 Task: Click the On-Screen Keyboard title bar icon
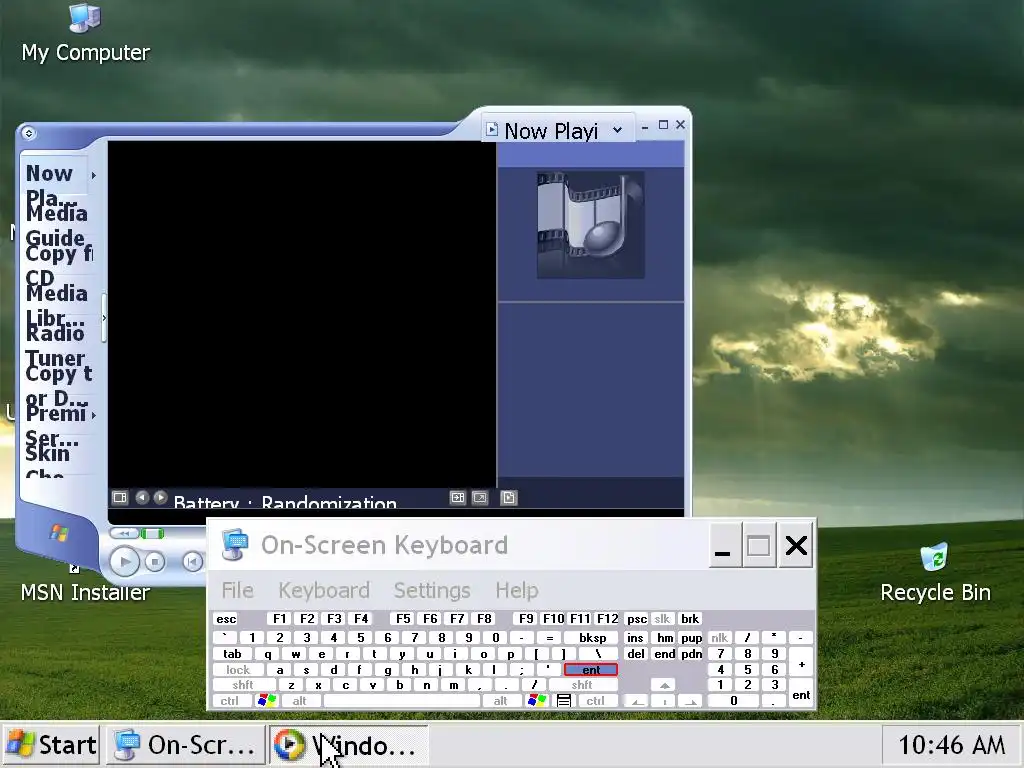coord(235,545)
